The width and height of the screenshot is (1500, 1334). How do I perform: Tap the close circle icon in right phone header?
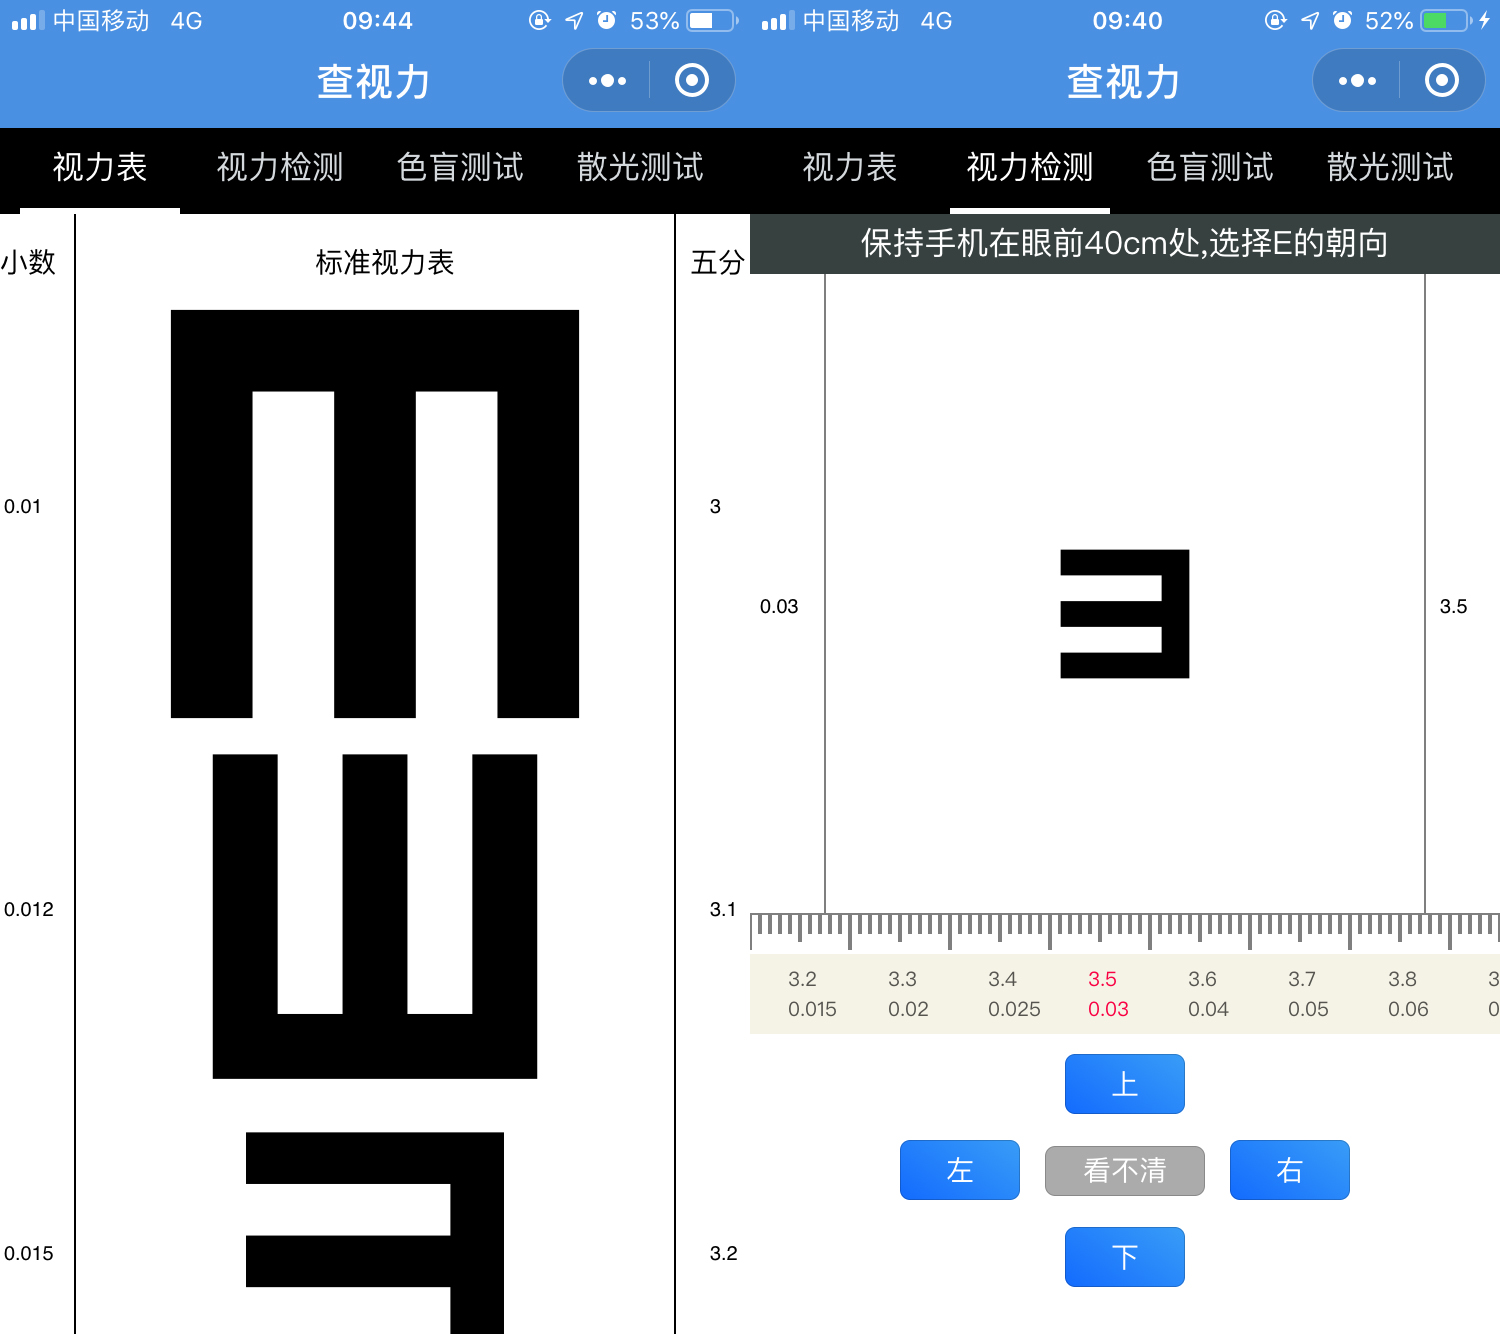click(x=1442, y=80)
